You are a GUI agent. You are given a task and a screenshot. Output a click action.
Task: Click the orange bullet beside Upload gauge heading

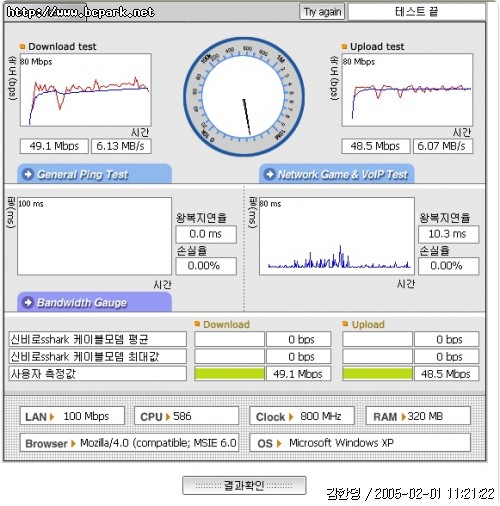point(345,324)
